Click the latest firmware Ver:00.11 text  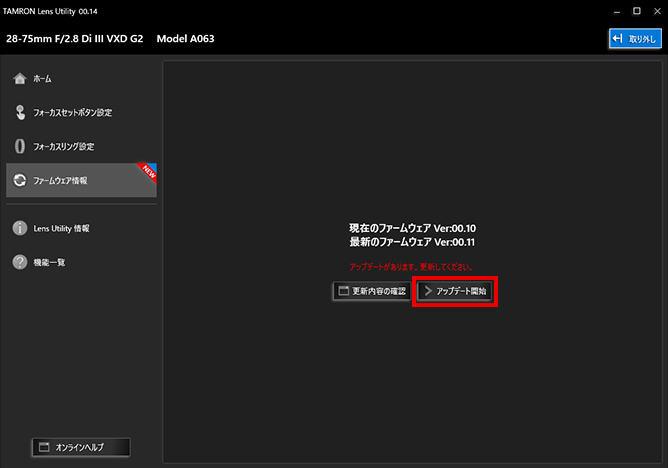[412, 242]
